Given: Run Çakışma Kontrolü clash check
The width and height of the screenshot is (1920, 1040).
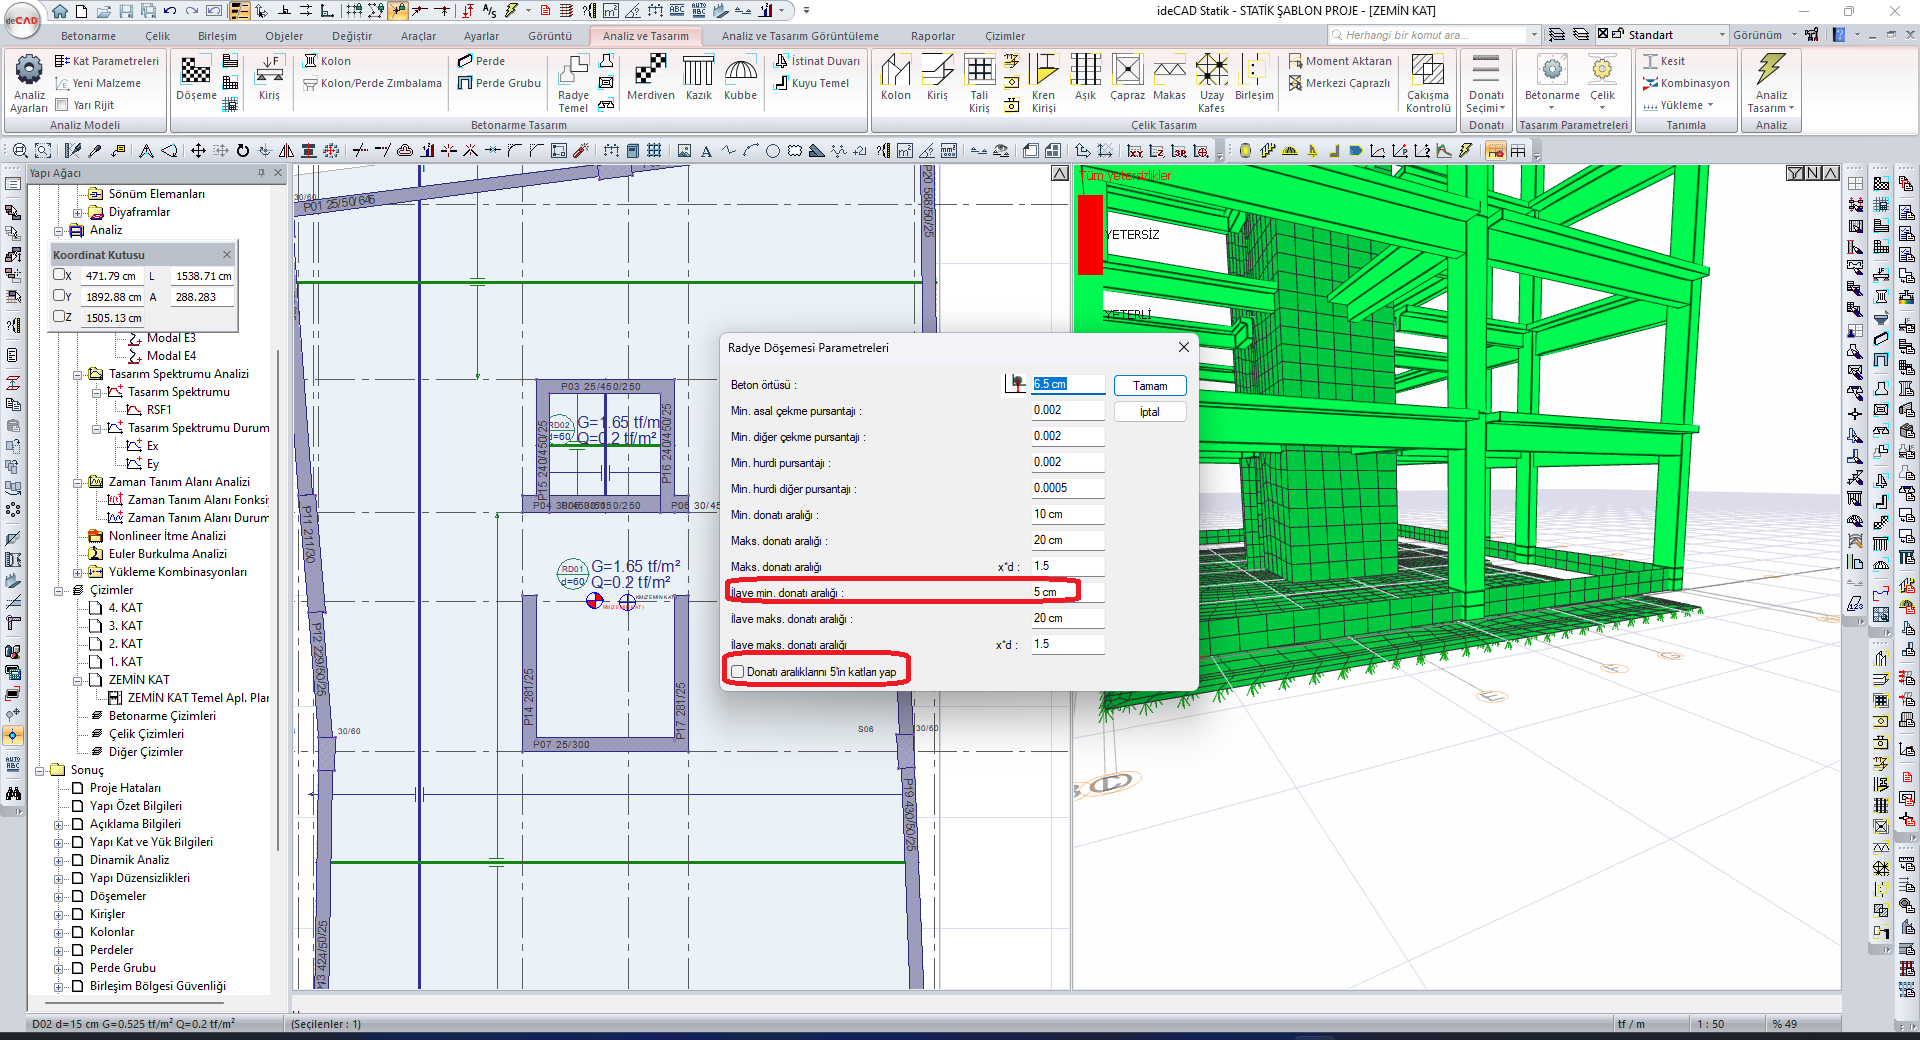Looking at the screenshot, I should 1427,72.
